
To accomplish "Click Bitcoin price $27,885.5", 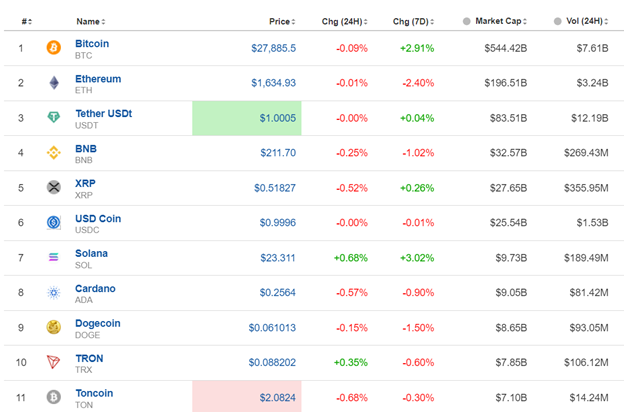I will pyautogui.click(x=273, y=48).
